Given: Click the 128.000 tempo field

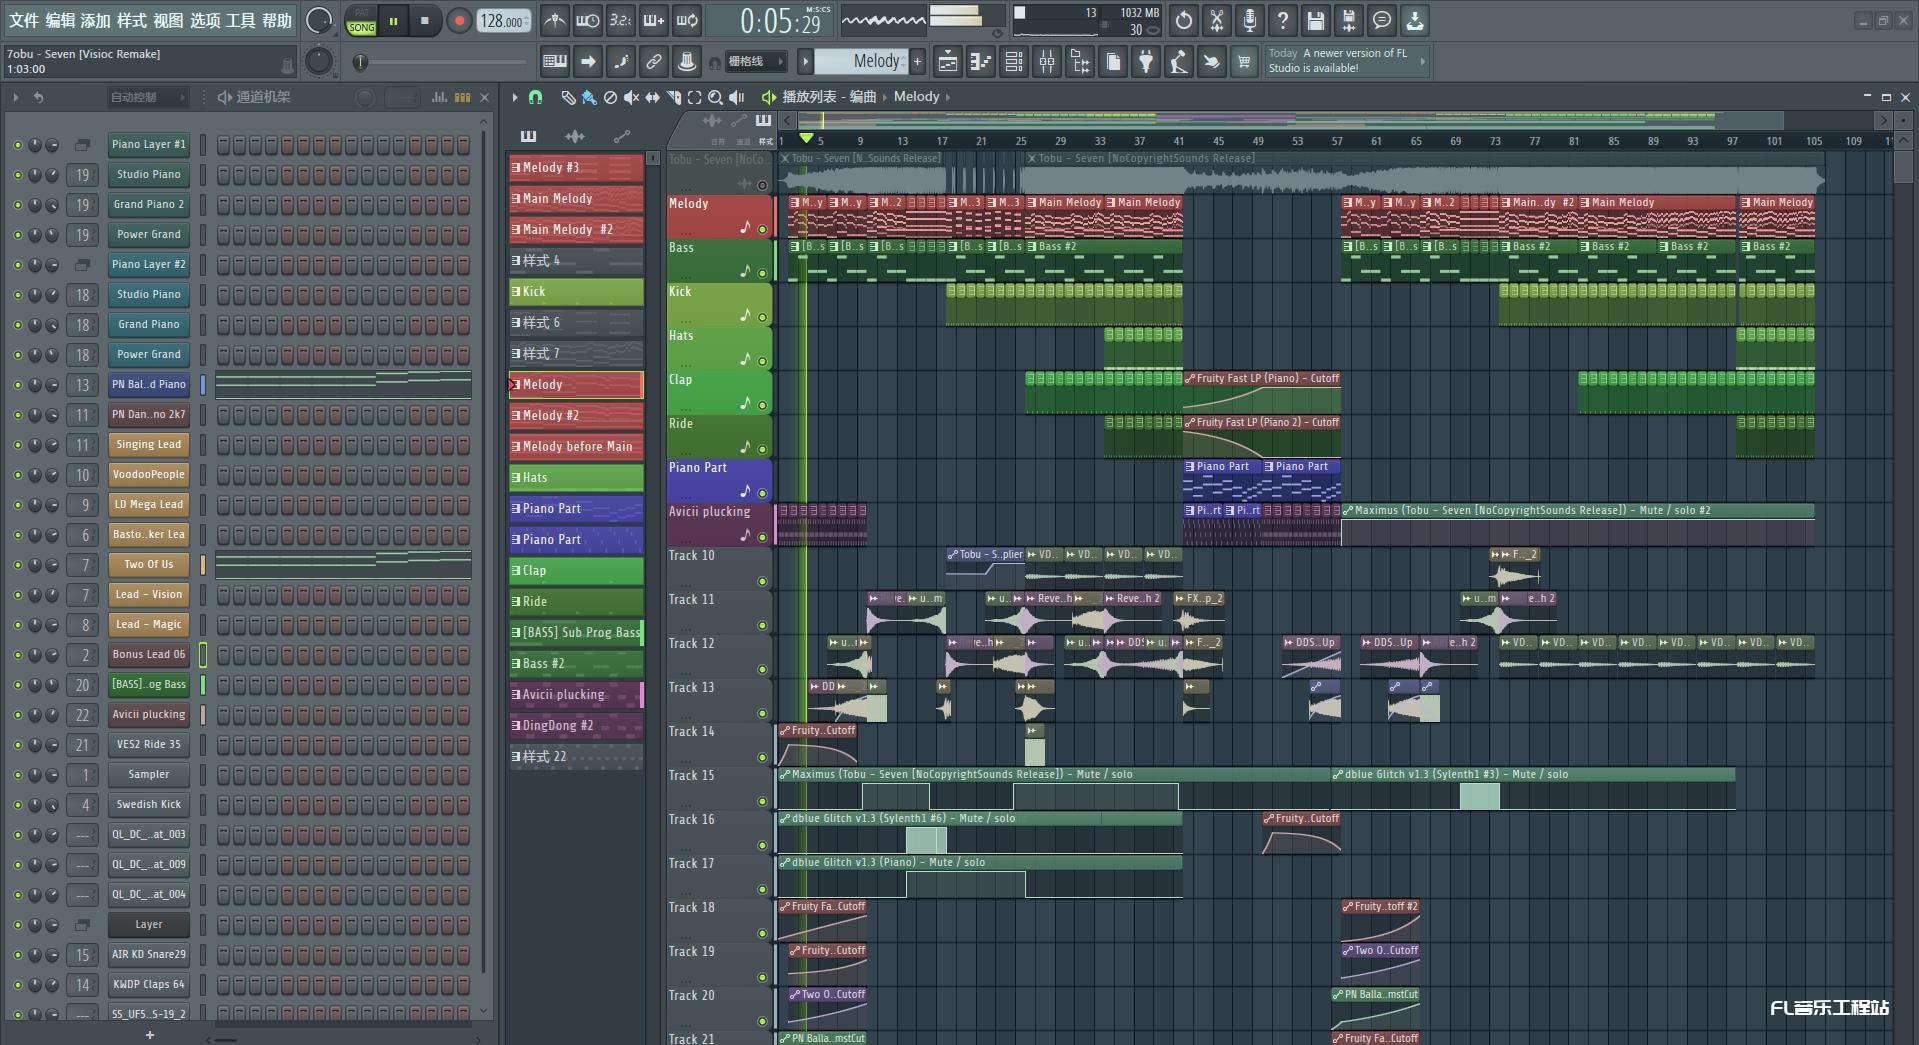Looking at the screenshot, I should click(504, 20).
